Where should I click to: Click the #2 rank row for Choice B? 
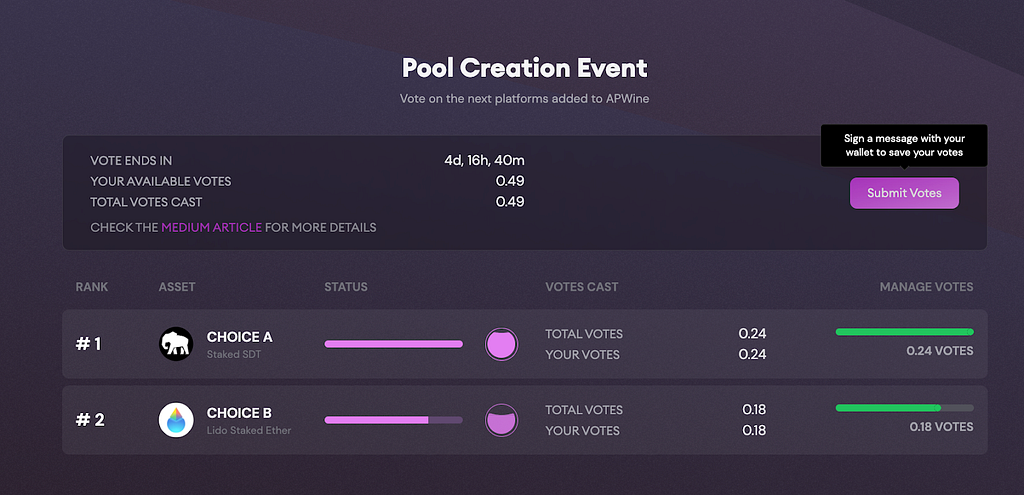524,420
